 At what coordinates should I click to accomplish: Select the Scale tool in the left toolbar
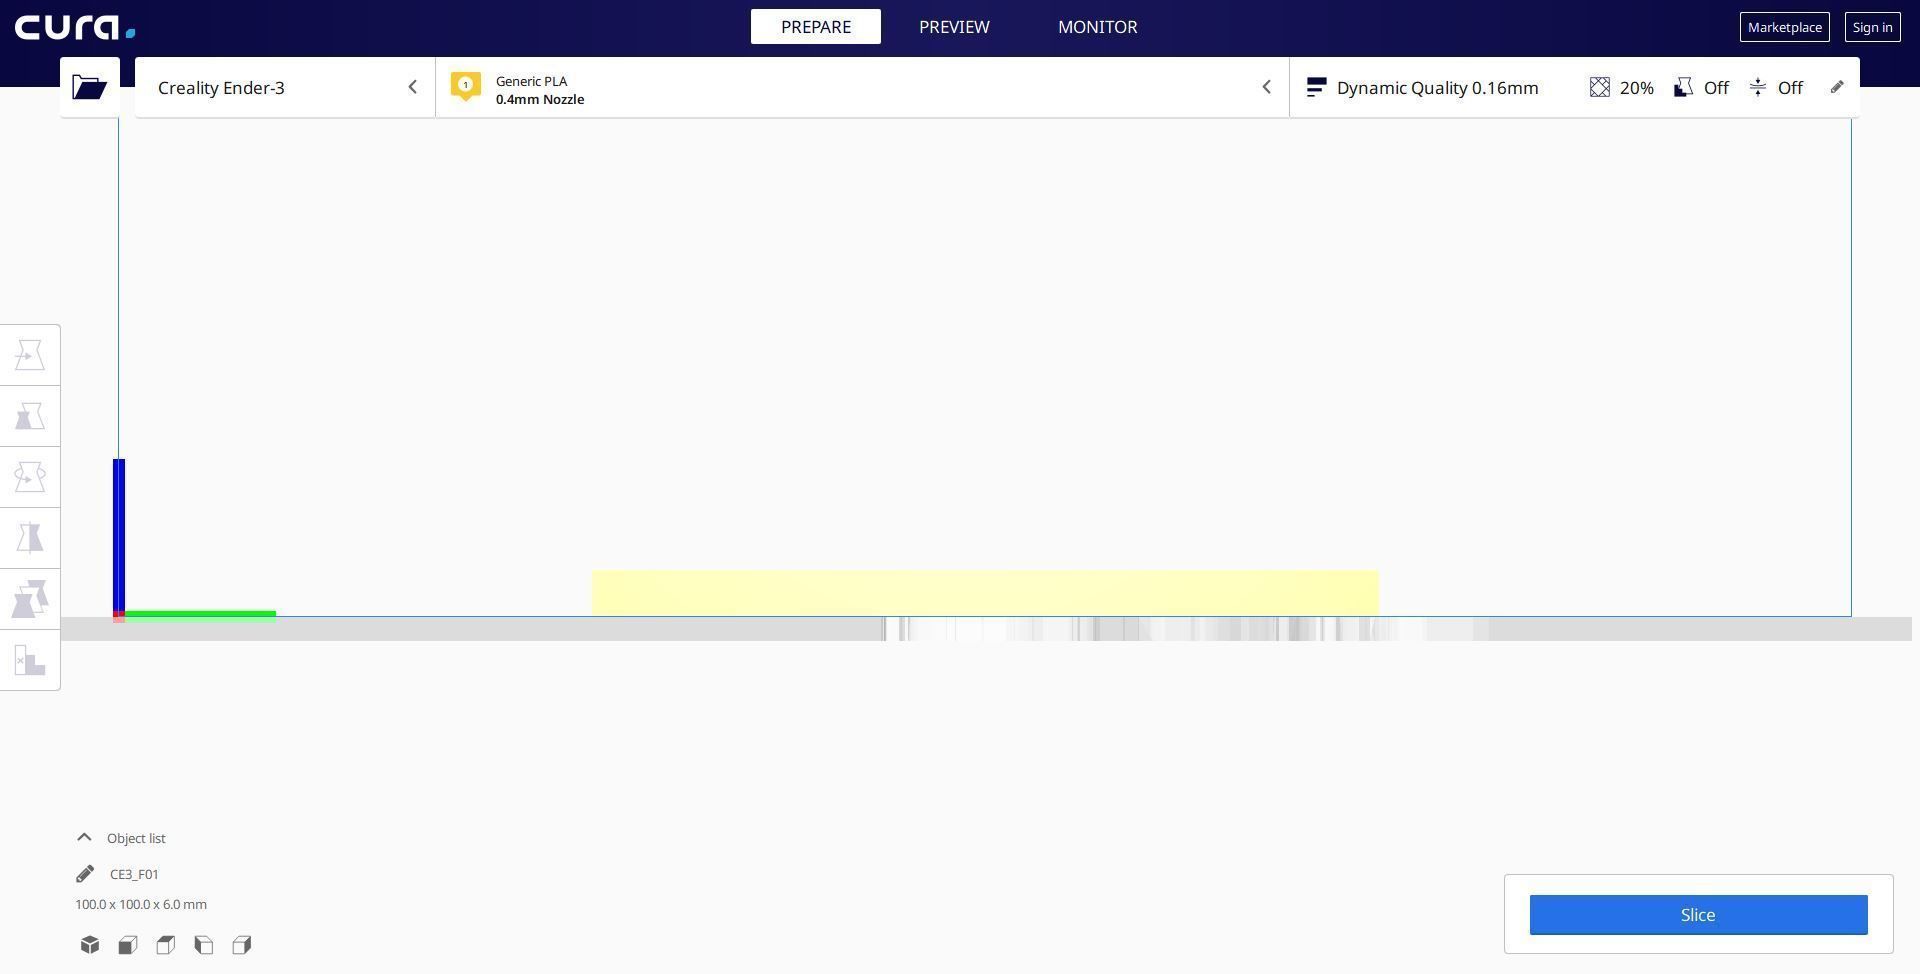pyautogui.click(x=30, y=416)
